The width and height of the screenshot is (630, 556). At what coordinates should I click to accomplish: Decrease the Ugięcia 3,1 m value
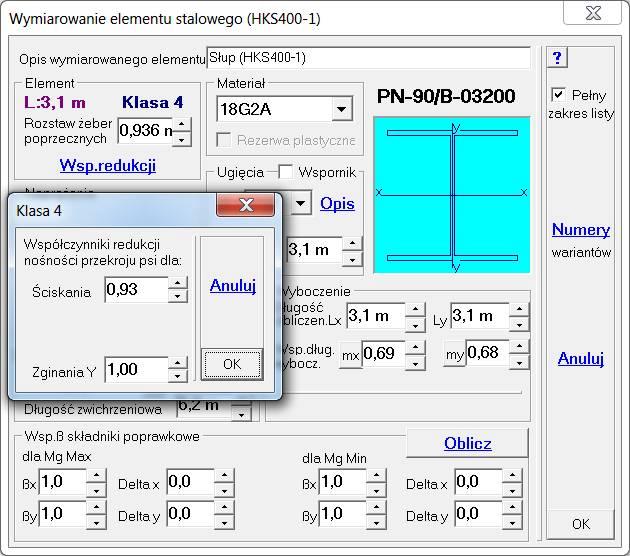click(352, 259)
